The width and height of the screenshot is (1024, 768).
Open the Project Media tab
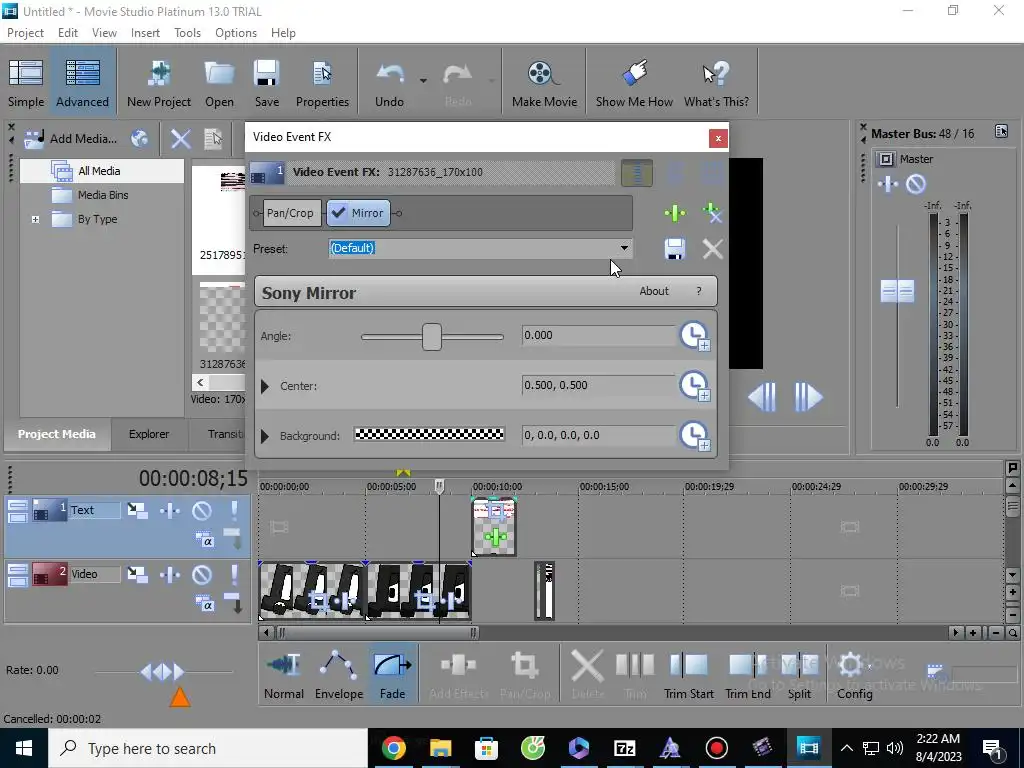tap(57, 434)
